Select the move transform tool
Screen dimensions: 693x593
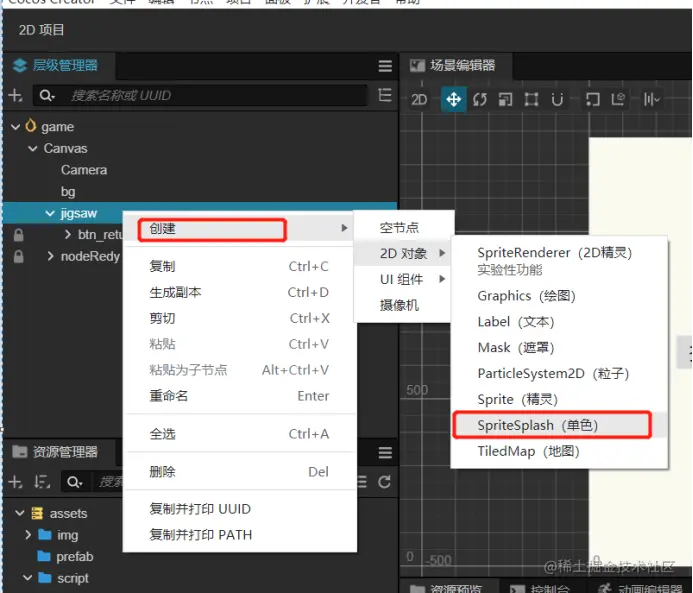click(x=453, y=99)
